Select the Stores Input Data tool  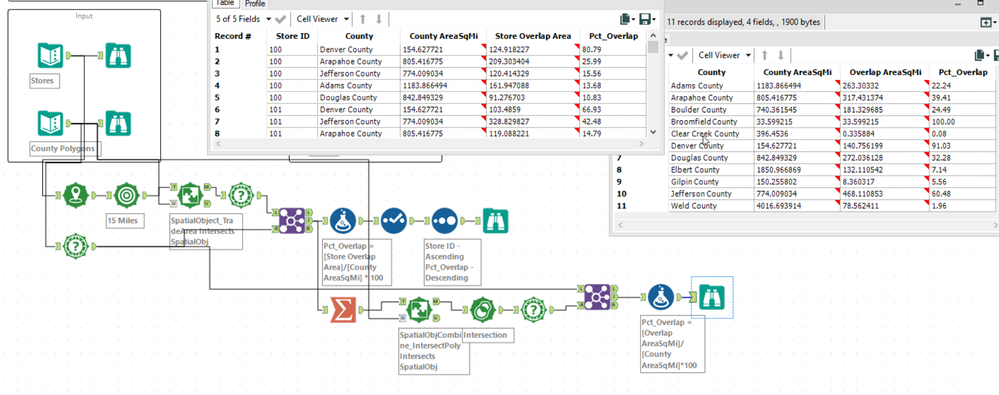[50, 55]
